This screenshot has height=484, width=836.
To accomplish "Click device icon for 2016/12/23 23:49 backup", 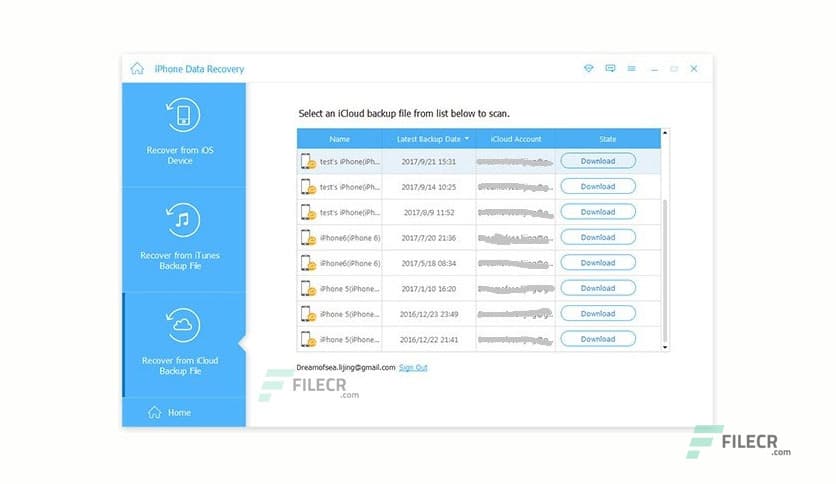I will pyautogui.click(x=308, y=314).
